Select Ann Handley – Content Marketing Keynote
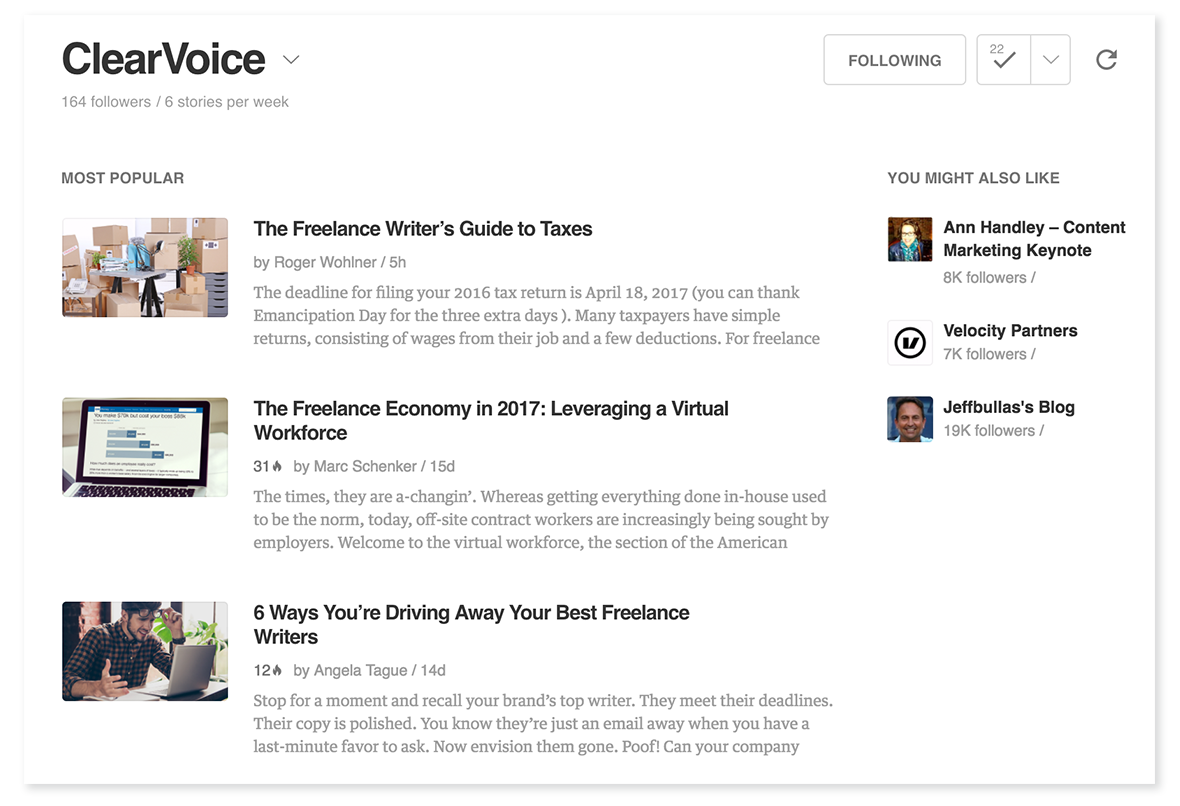This screenshot has height=806, width=1180. coord(1034,239)
